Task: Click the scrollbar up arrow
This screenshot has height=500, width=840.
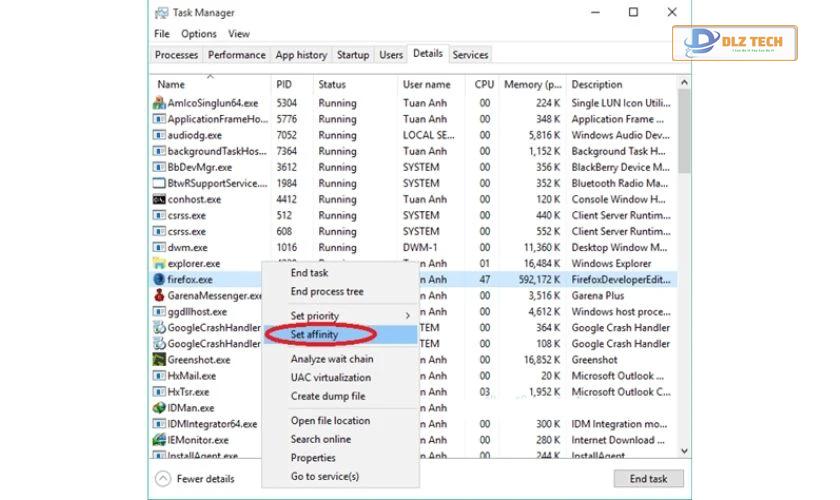Action: click(684, 82)
